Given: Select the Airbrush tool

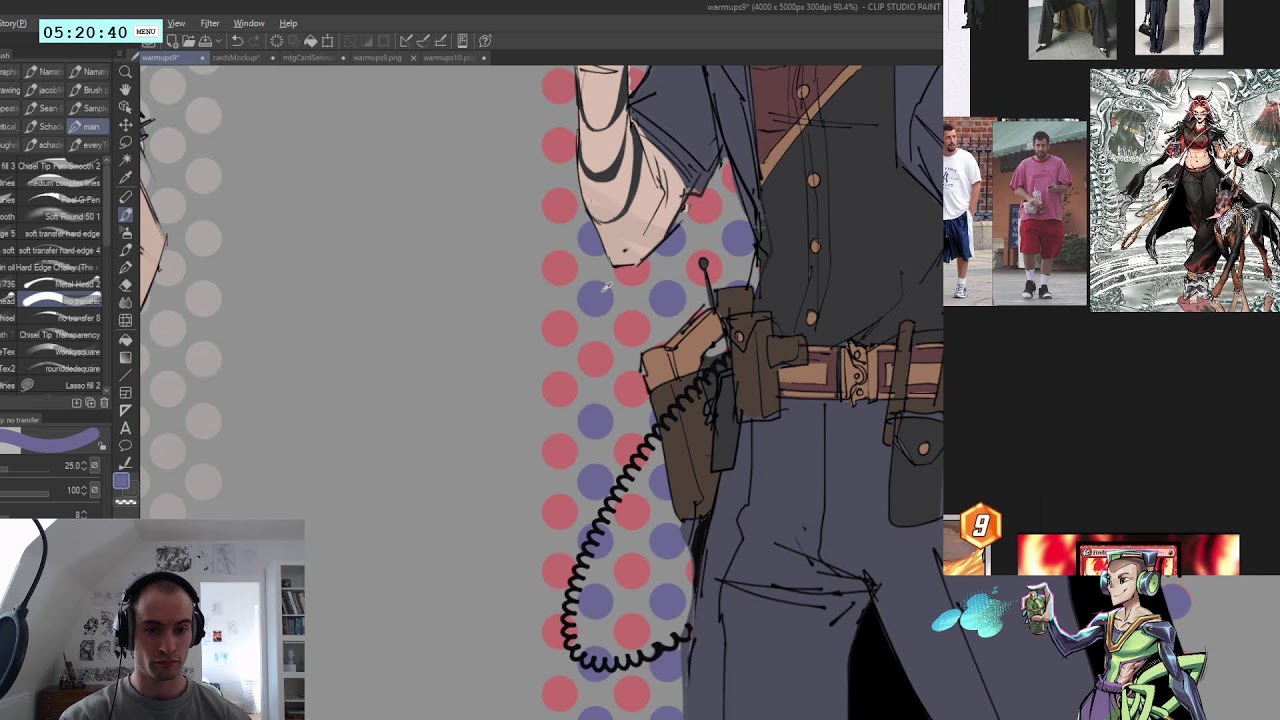Looking at the screenshot, I should coord(125,231).
